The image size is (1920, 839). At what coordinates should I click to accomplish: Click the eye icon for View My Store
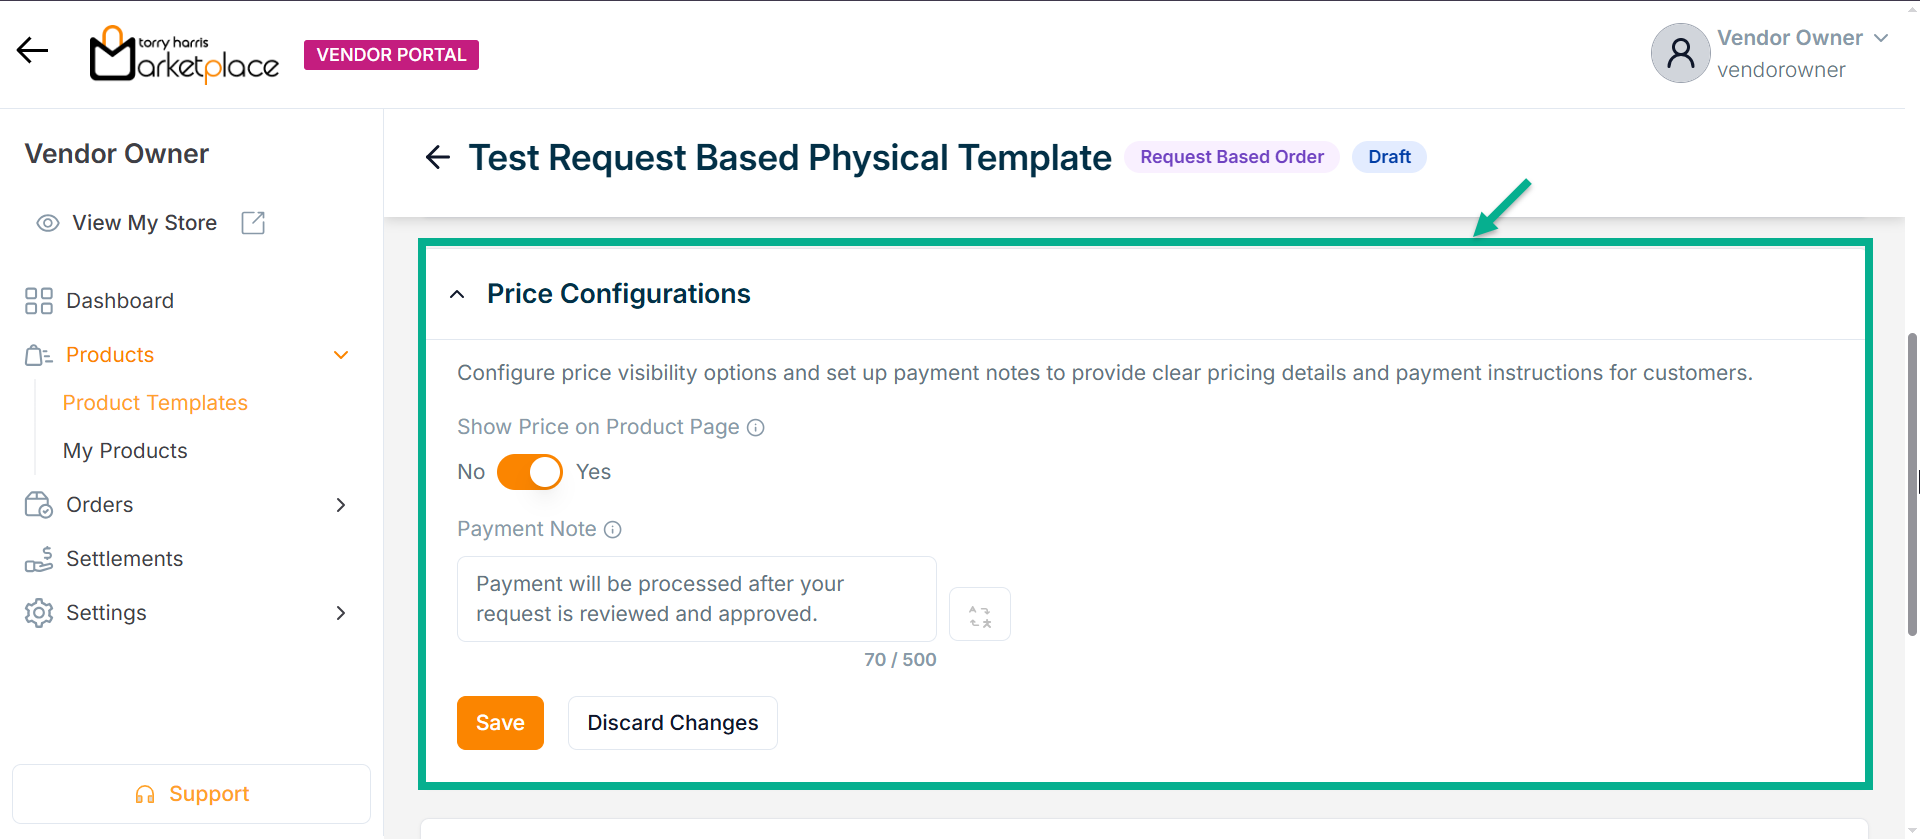tap(47, 223)
